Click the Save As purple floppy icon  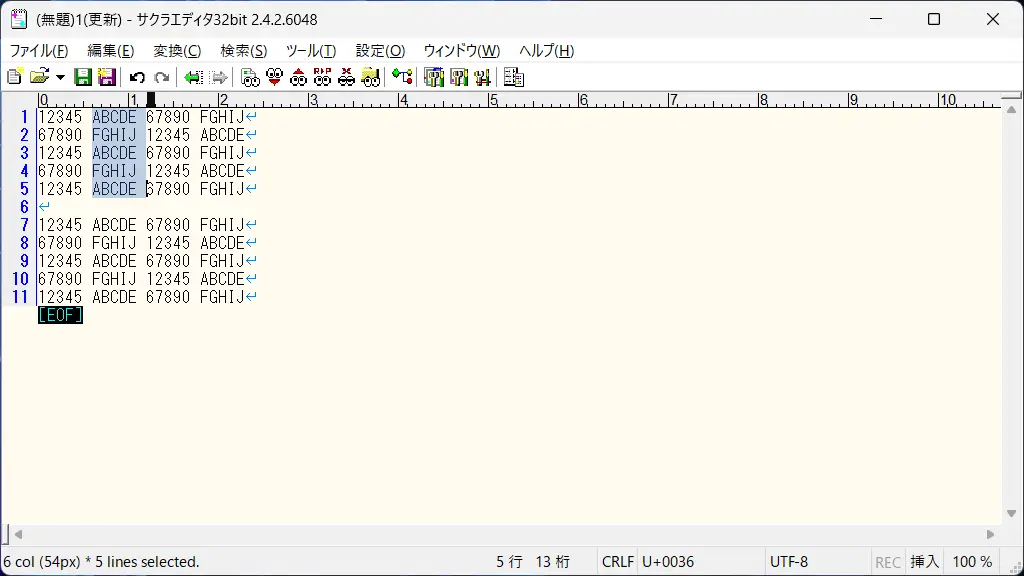(x=106, y=77)
